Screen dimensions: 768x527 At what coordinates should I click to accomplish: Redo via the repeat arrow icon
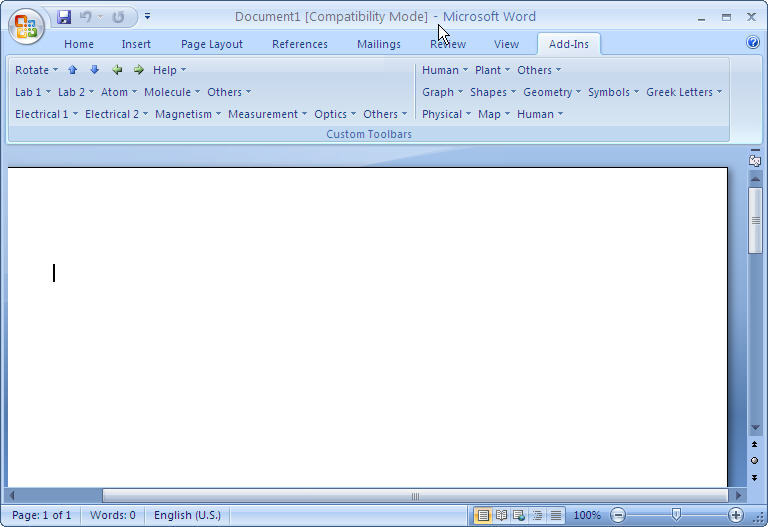coord(118,17)
